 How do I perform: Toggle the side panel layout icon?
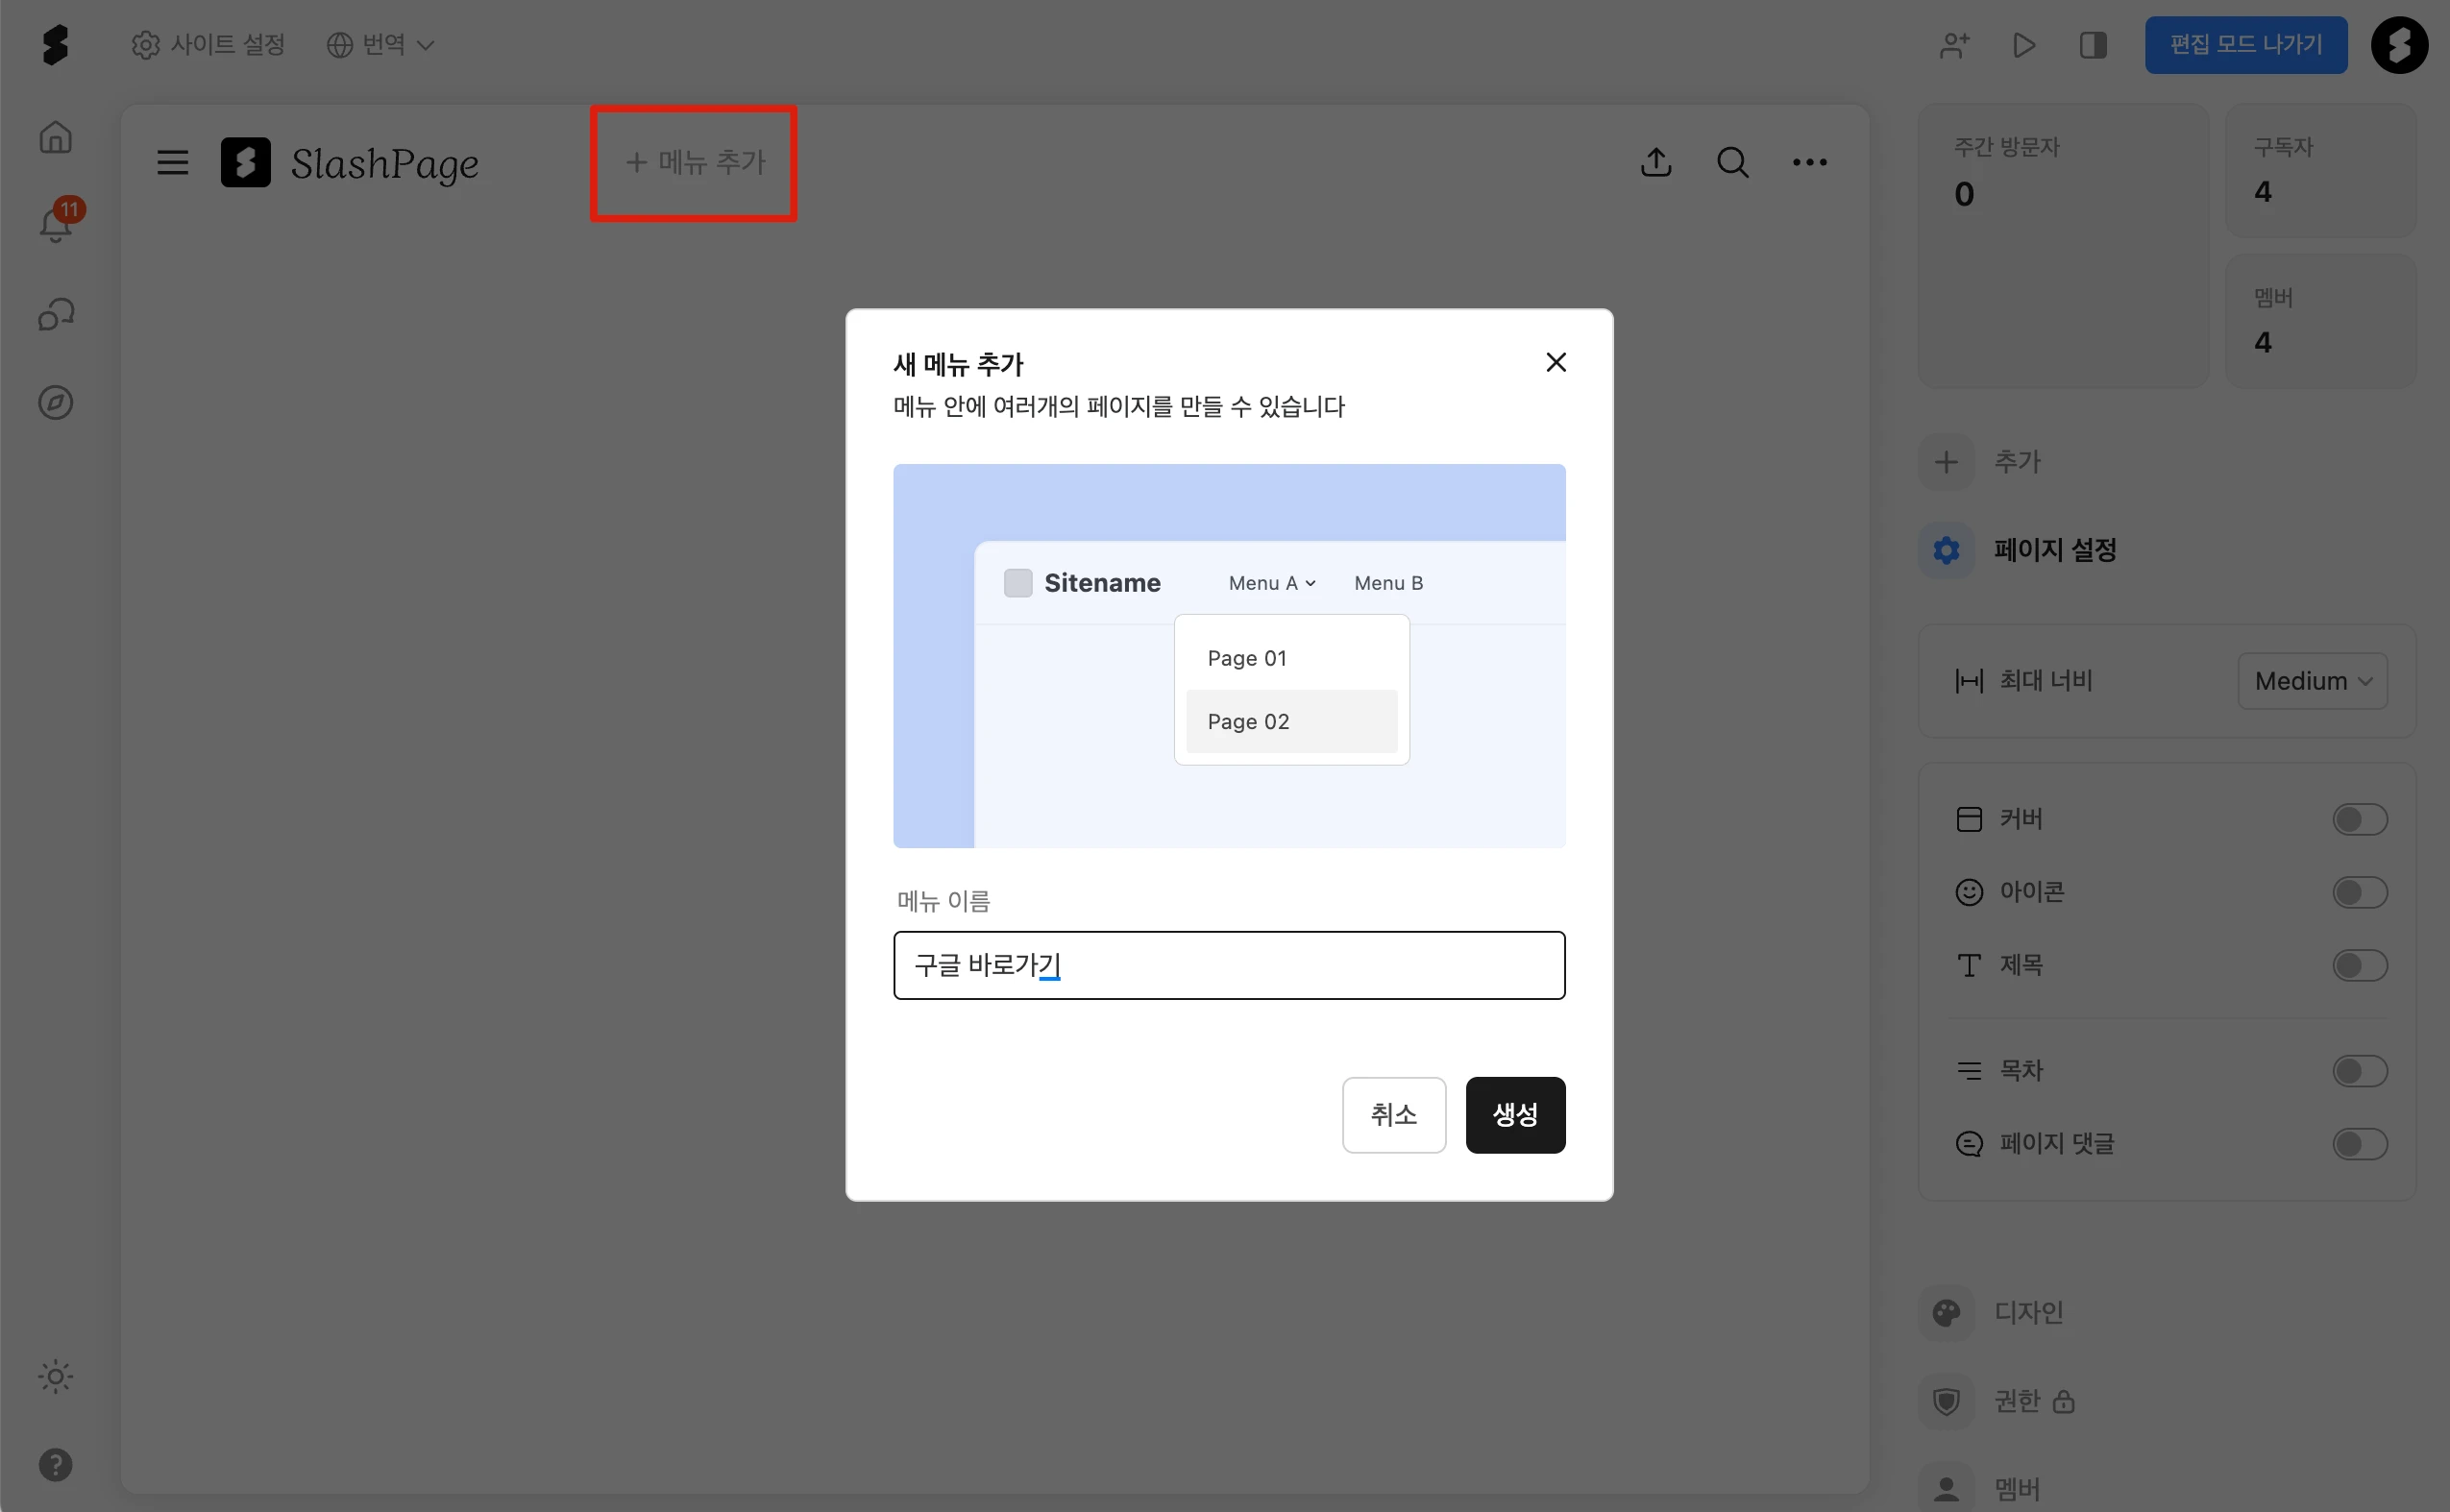pos(2092,45)
